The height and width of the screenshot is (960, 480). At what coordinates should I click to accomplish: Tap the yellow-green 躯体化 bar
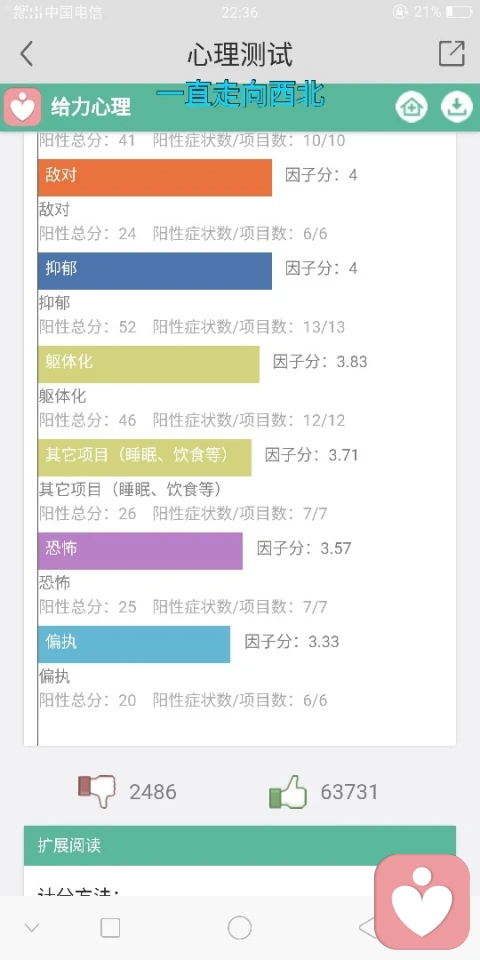click(149, 364)
